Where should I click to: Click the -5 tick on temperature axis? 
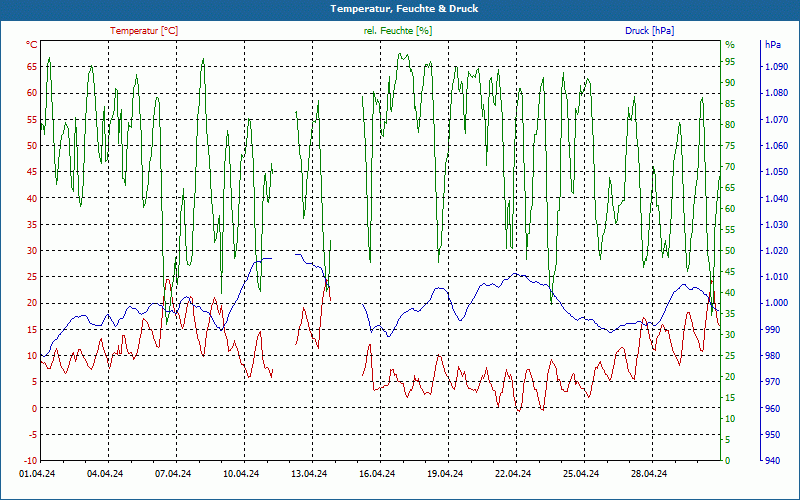(x=32, y=435)
